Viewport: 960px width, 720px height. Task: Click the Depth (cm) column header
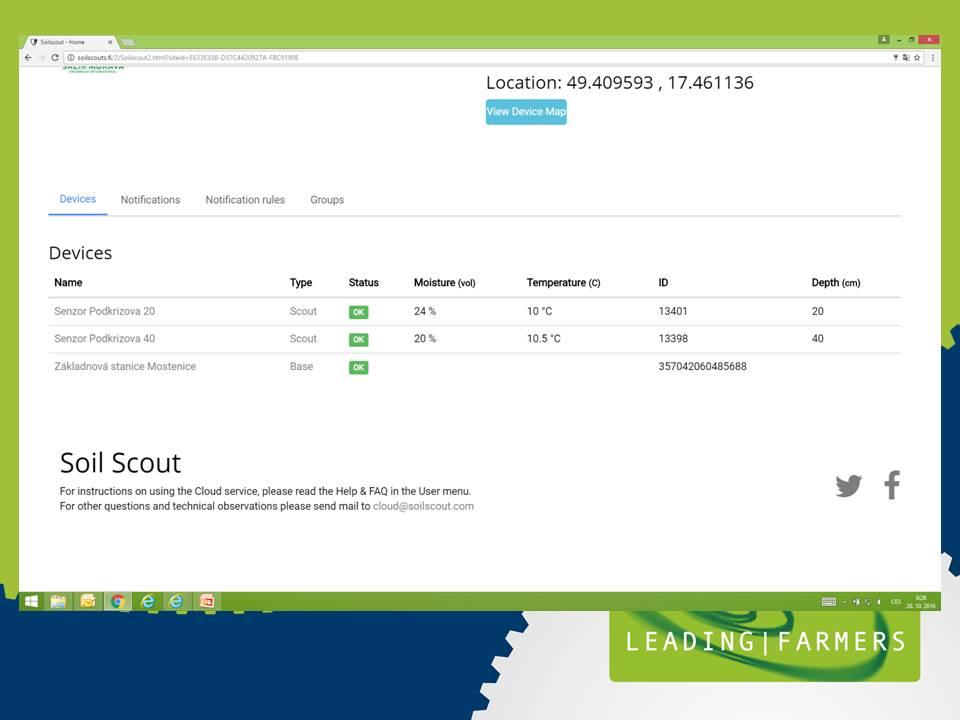pos(836,282)
